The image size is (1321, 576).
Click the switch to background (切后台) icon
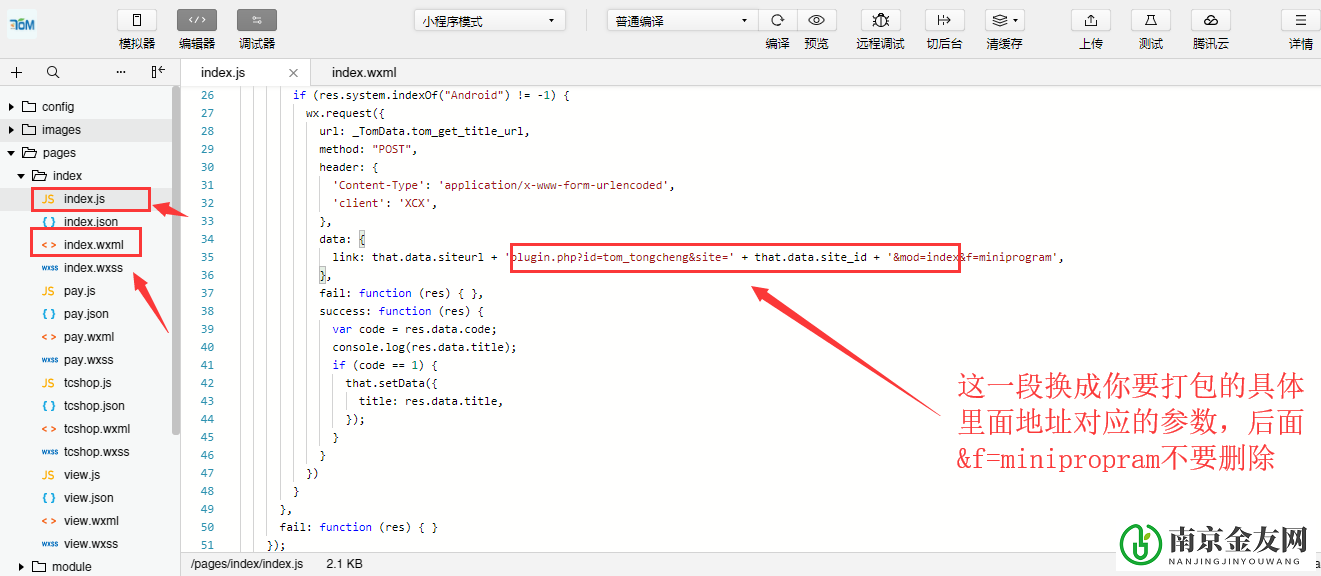click(944, 21)
